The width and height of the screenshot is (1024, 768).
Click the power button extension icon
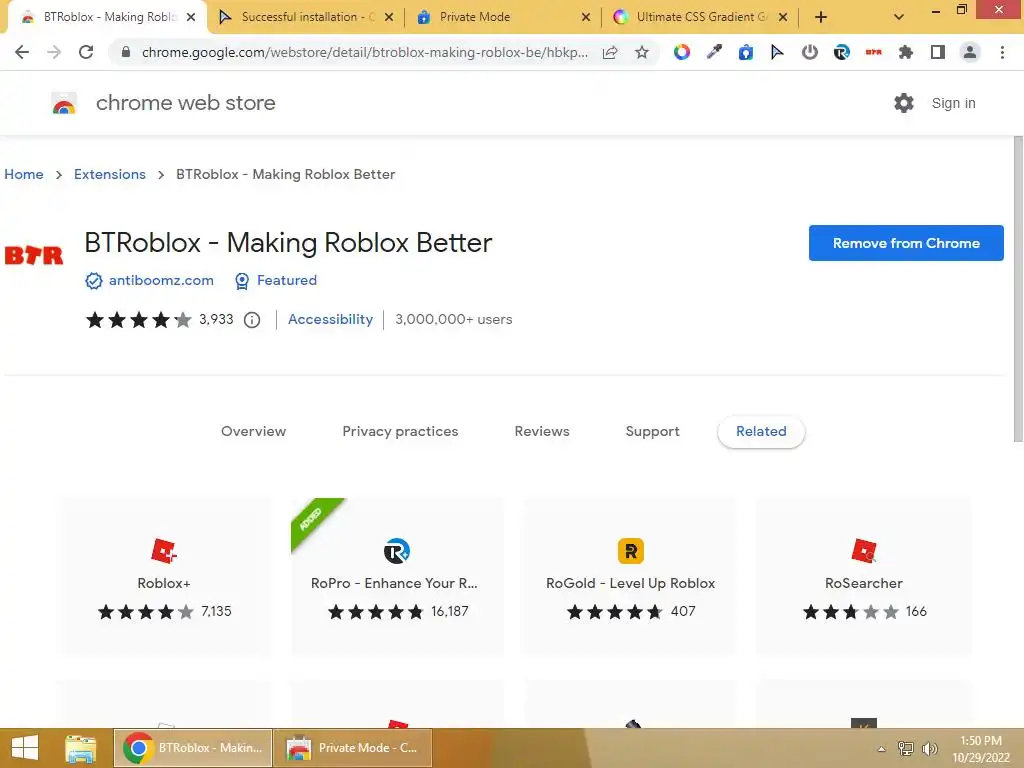coord(810,52)
